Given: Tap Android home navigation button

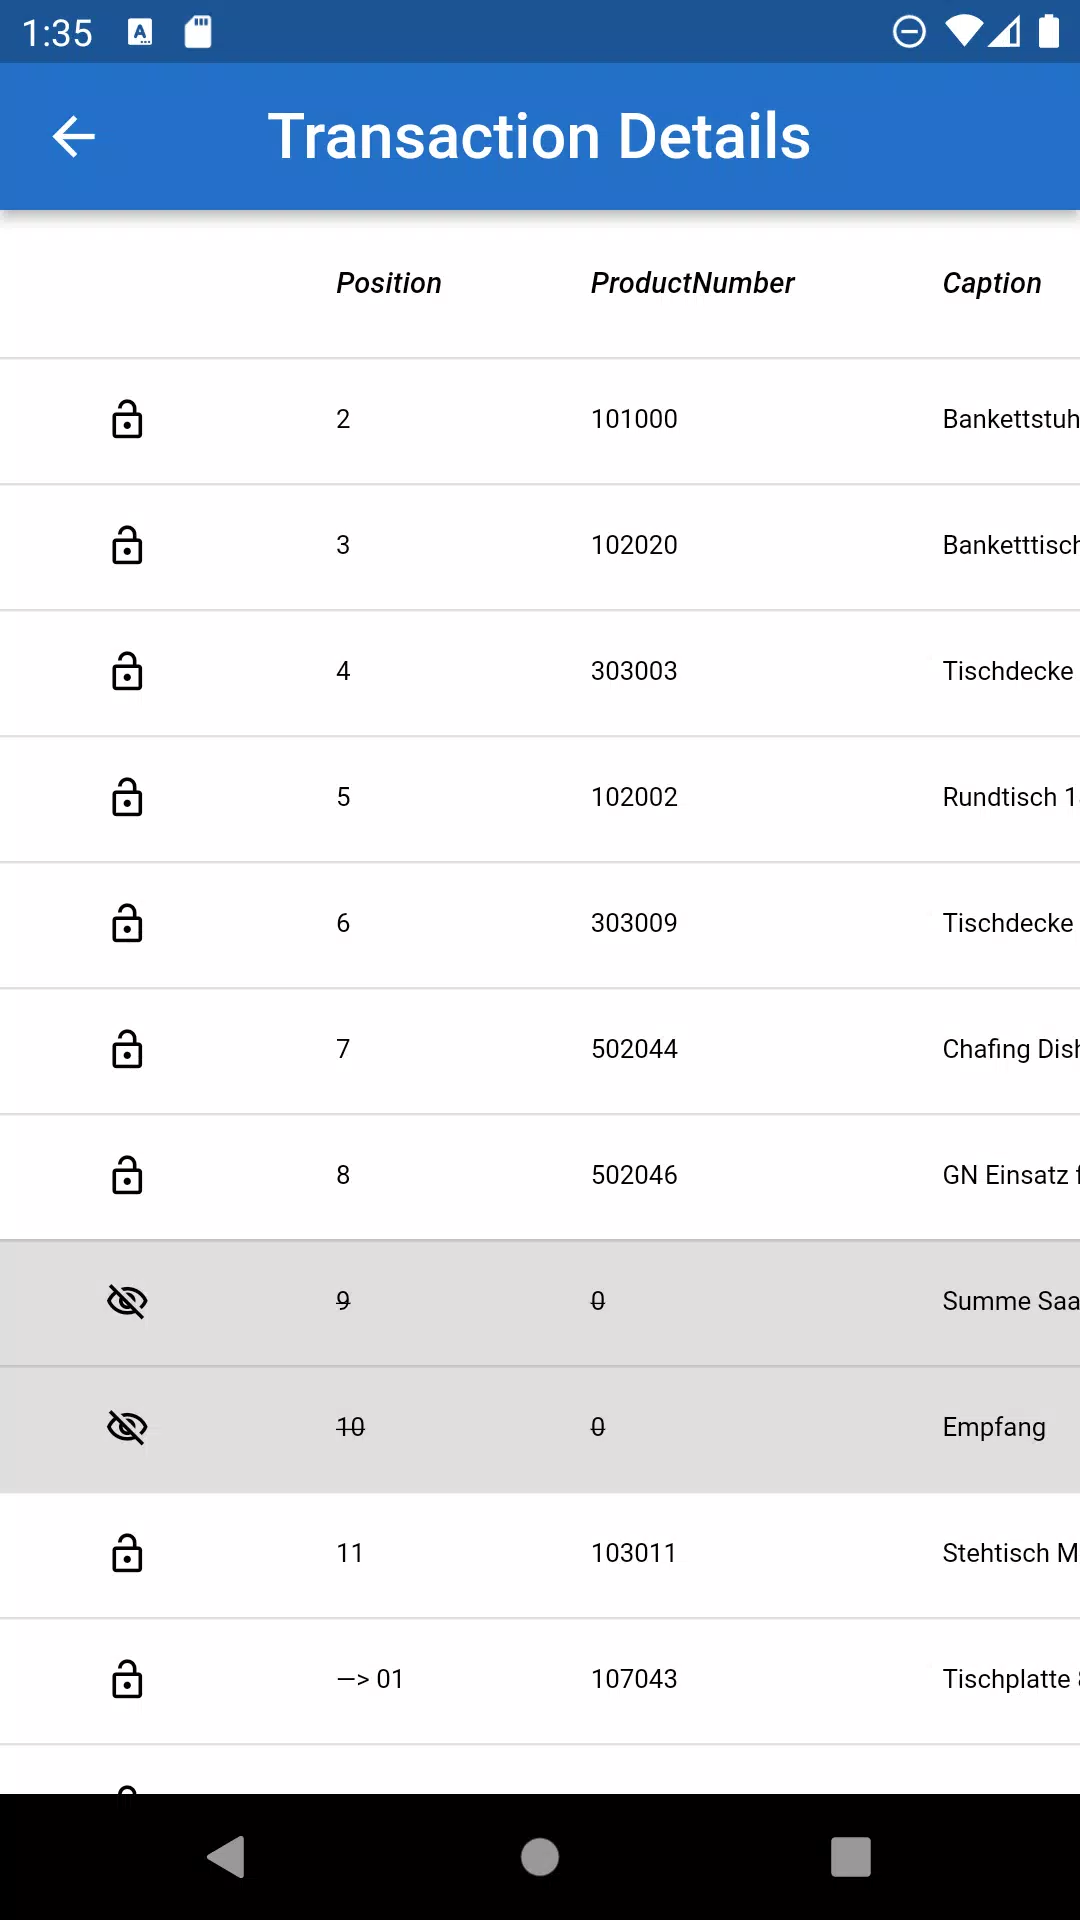Looking at the screenshot, I should (x=540, y=1857).
